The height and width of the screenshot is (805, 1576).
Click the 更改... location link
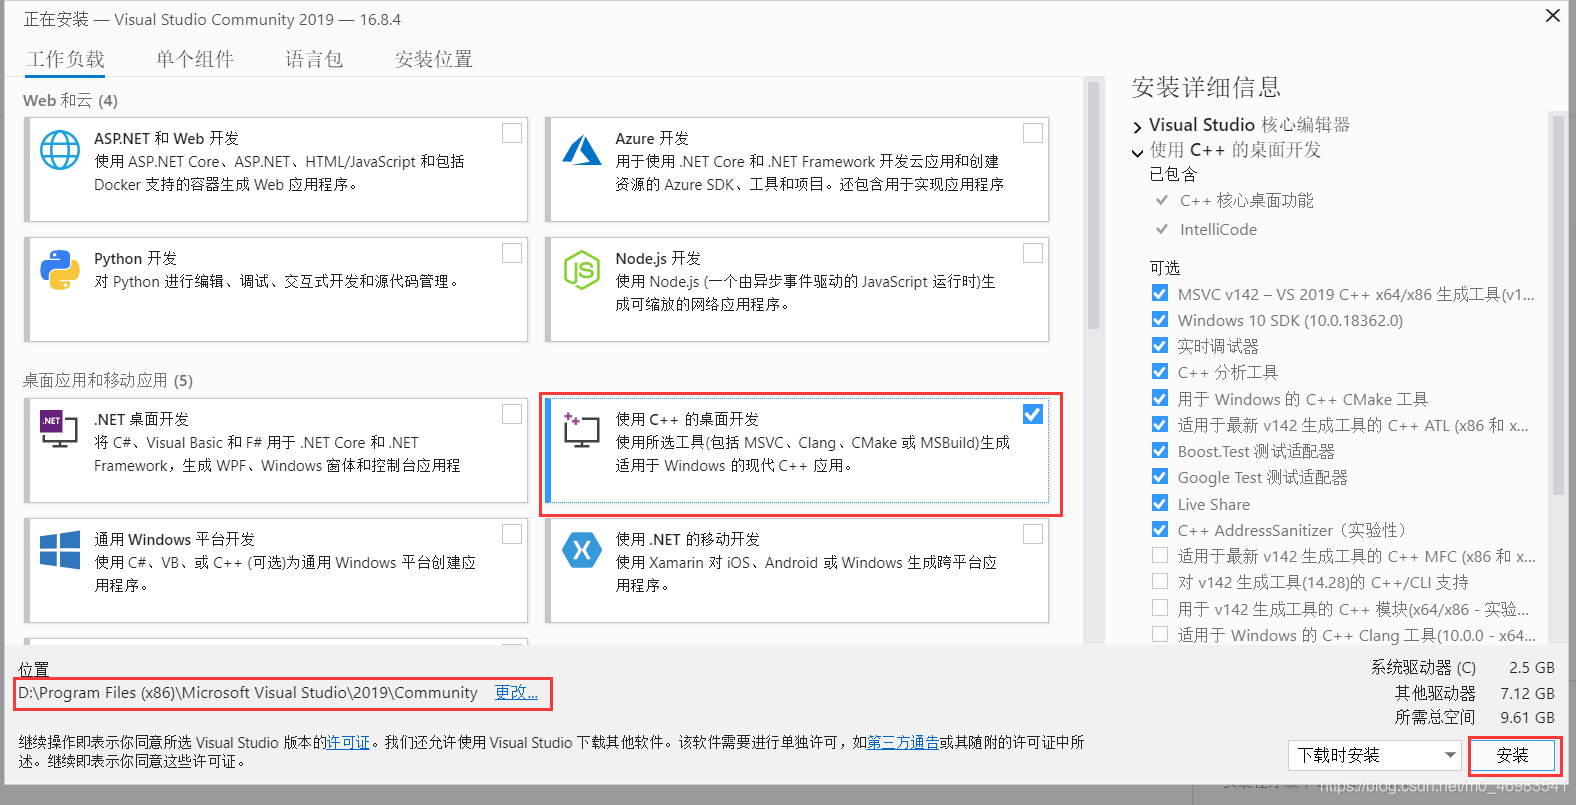(x=516, y=692)
